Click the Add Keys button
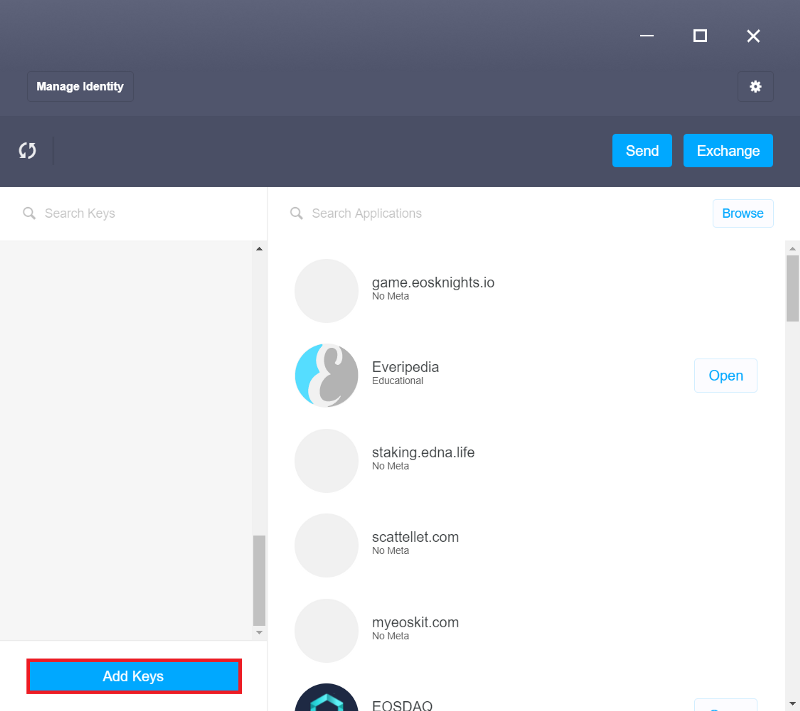 coord(134,676)
